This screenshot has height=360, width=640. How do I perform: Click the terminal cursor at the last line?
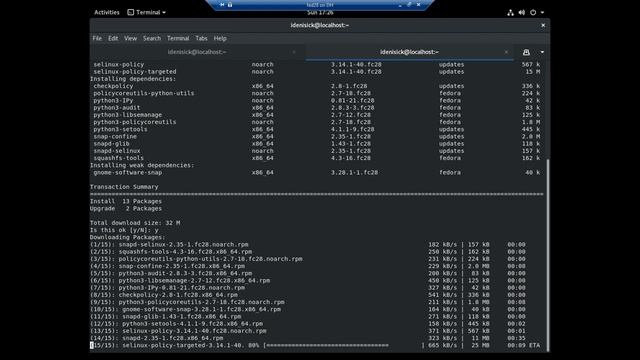pyautogui.click(x=92, y=346)
